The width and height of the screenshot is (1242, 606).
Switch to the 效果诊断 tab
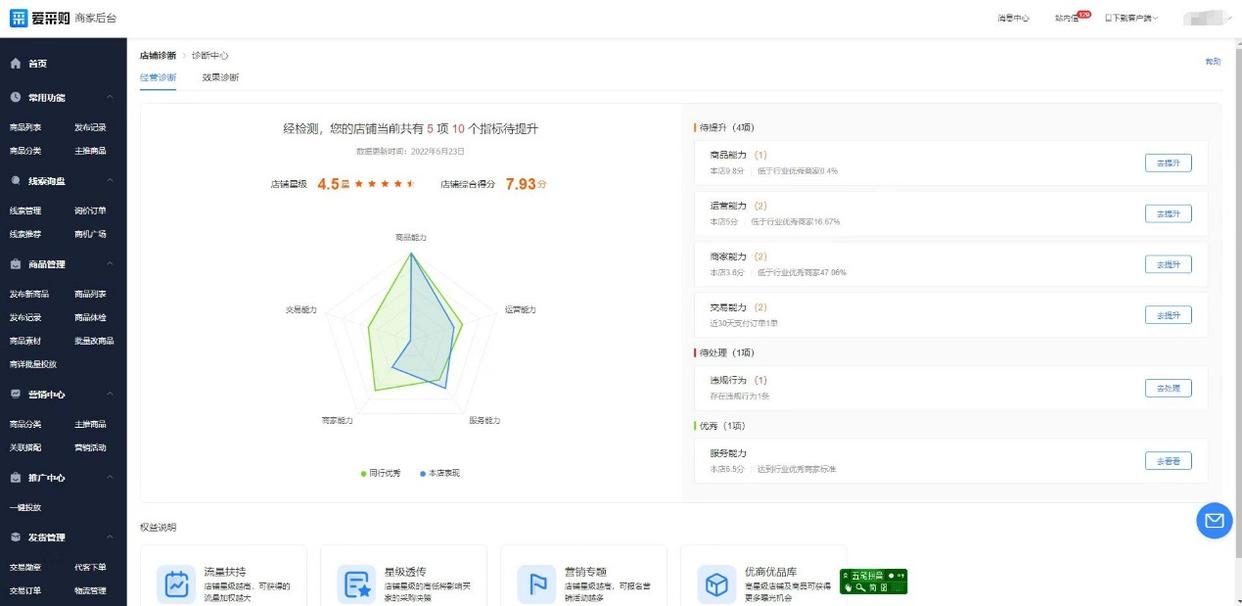(x=220, y=78)
